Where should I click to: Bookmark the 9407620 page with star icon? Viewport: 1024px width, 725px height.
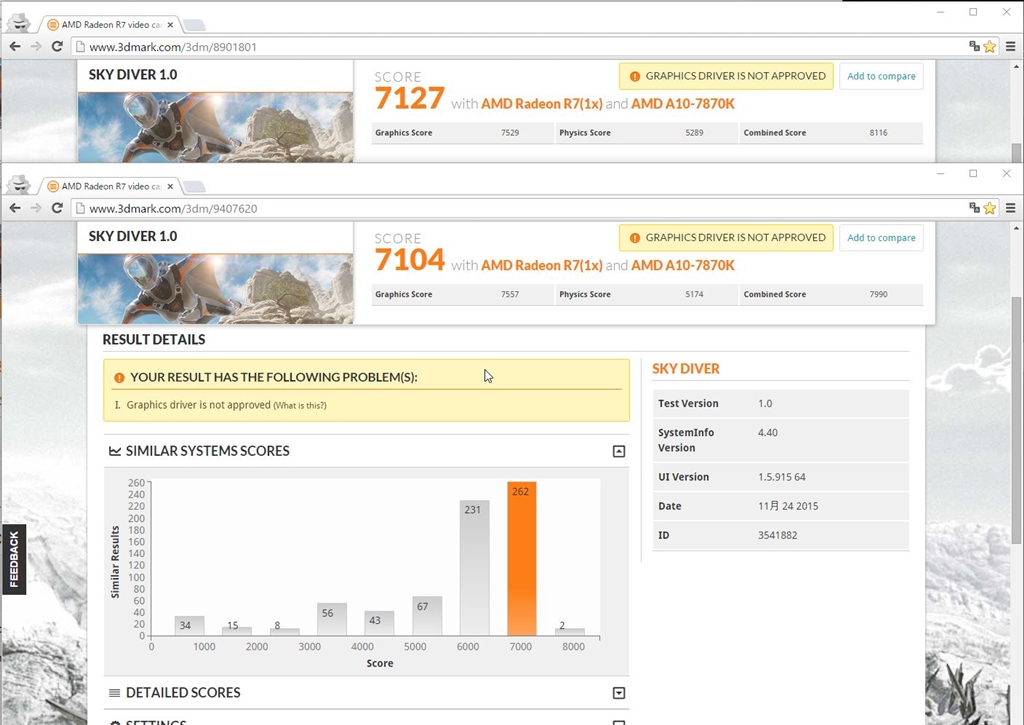(990, 208)
